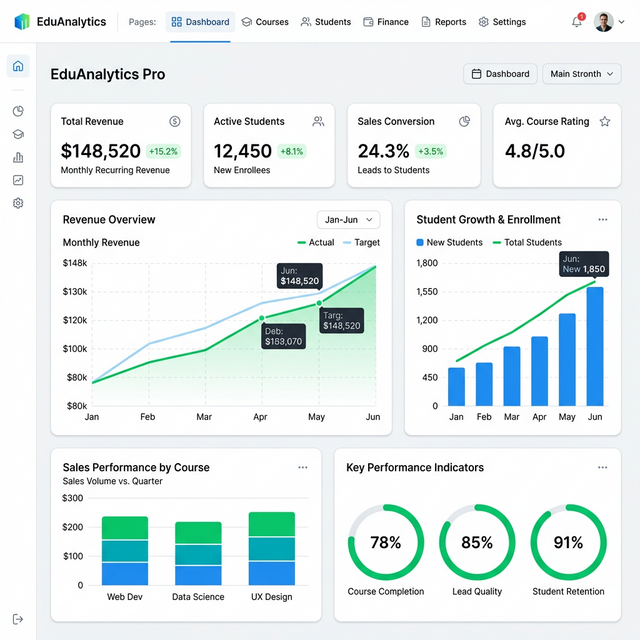640x640 pixels.
Task: Click the notification bell icon
Action: click(x=577, y=22)
